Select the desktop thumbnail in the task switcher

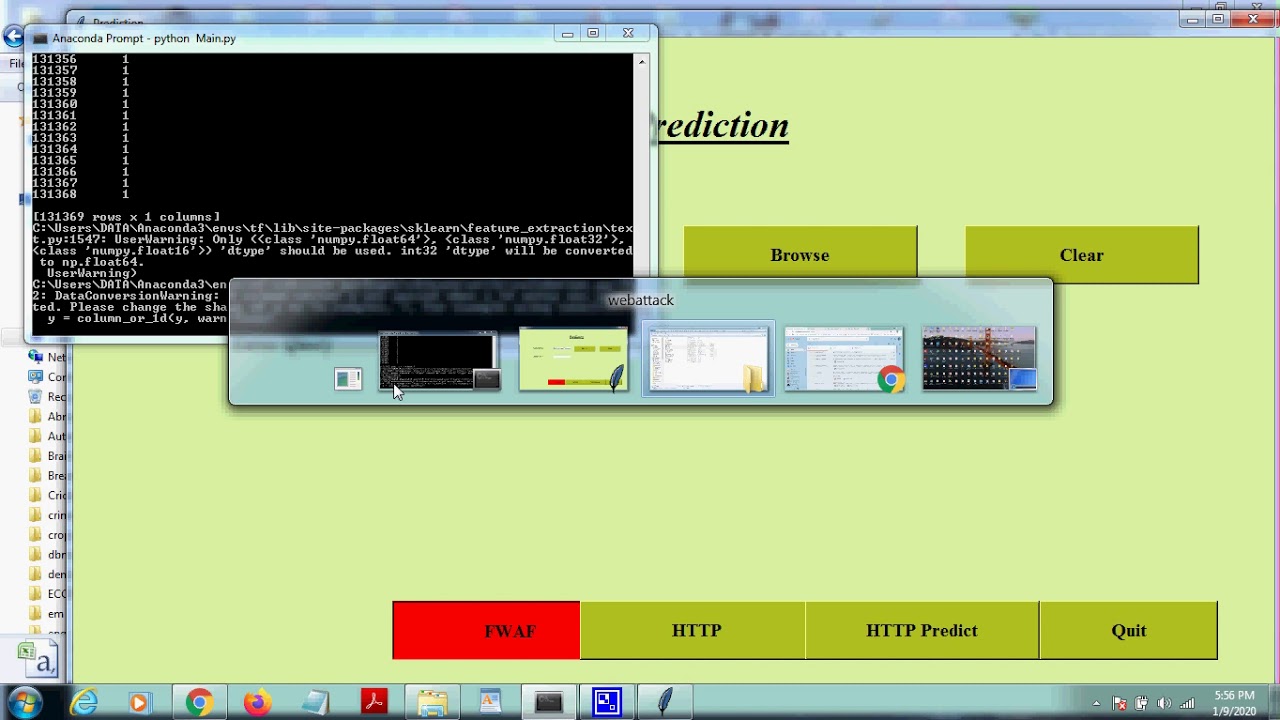point(979,358)
